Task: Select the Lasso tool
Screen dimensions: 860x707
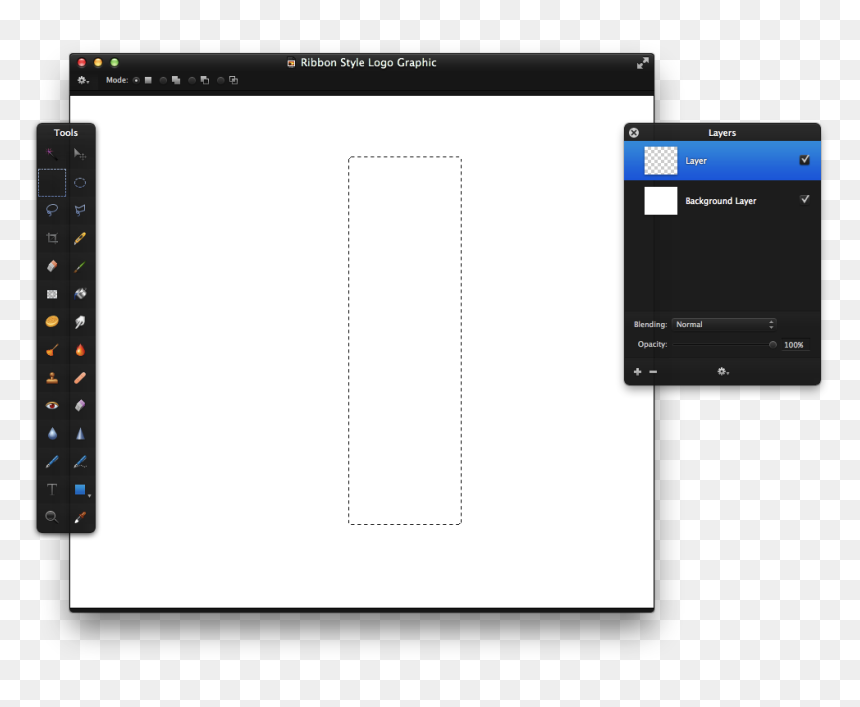Action: [x=52, y=210]
